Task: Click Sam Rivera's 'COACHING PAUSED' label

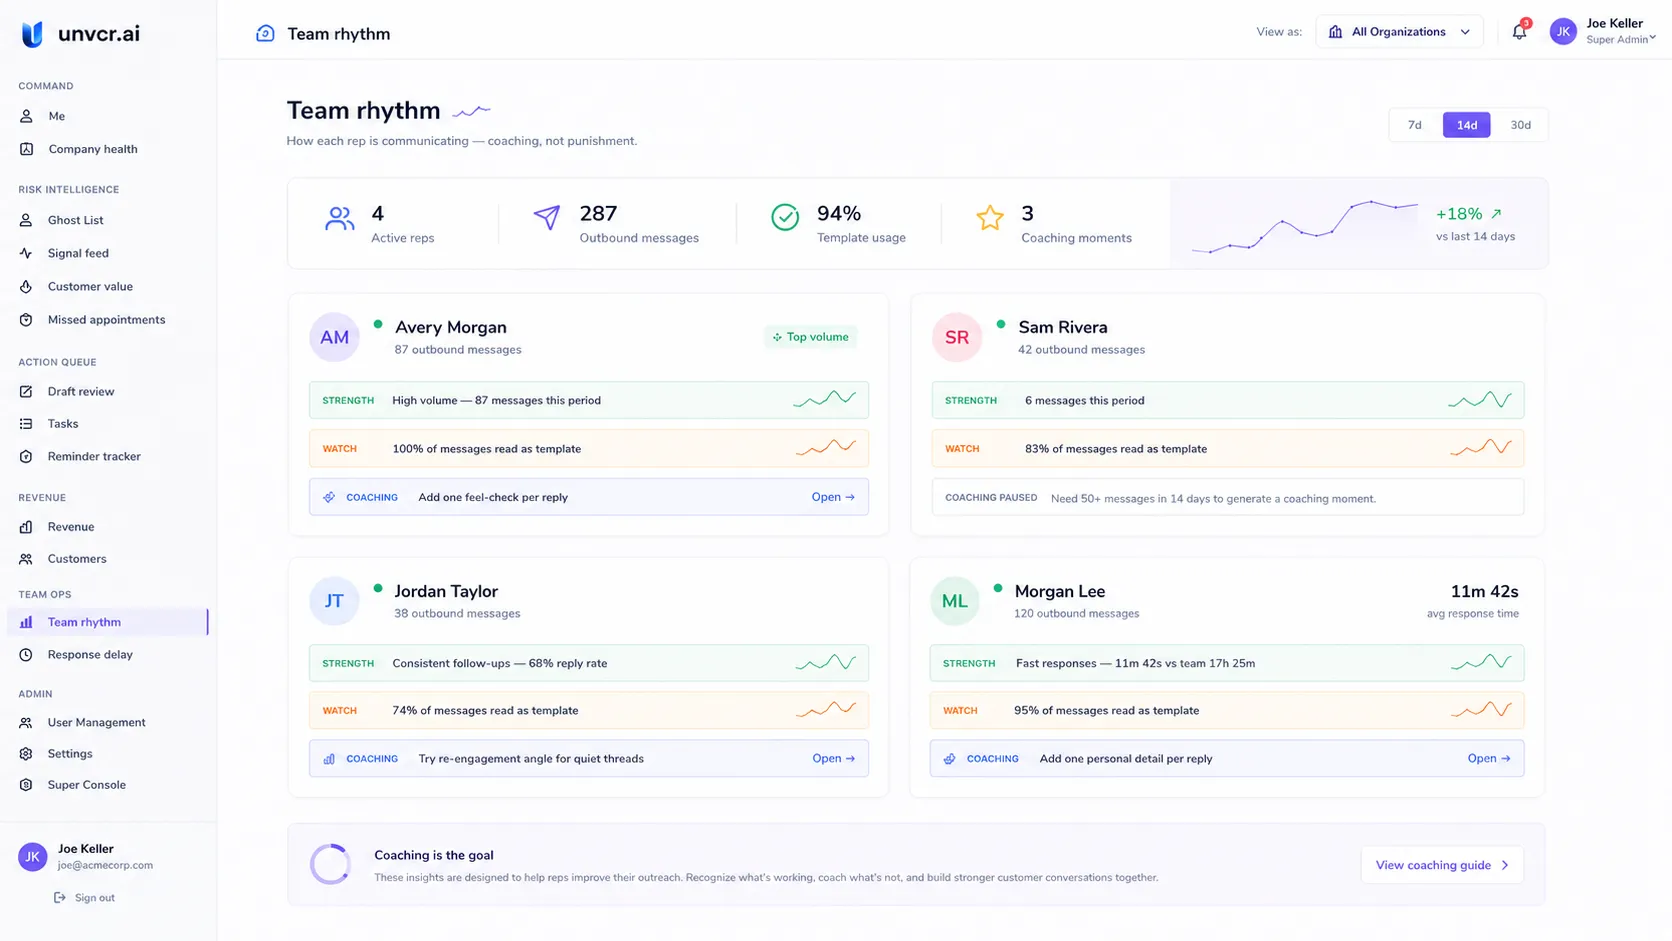Action: point(991,498)
